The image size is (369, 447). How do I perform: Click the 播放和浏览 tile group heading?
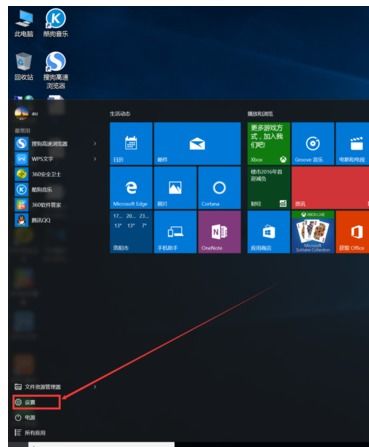pos(260,114)
